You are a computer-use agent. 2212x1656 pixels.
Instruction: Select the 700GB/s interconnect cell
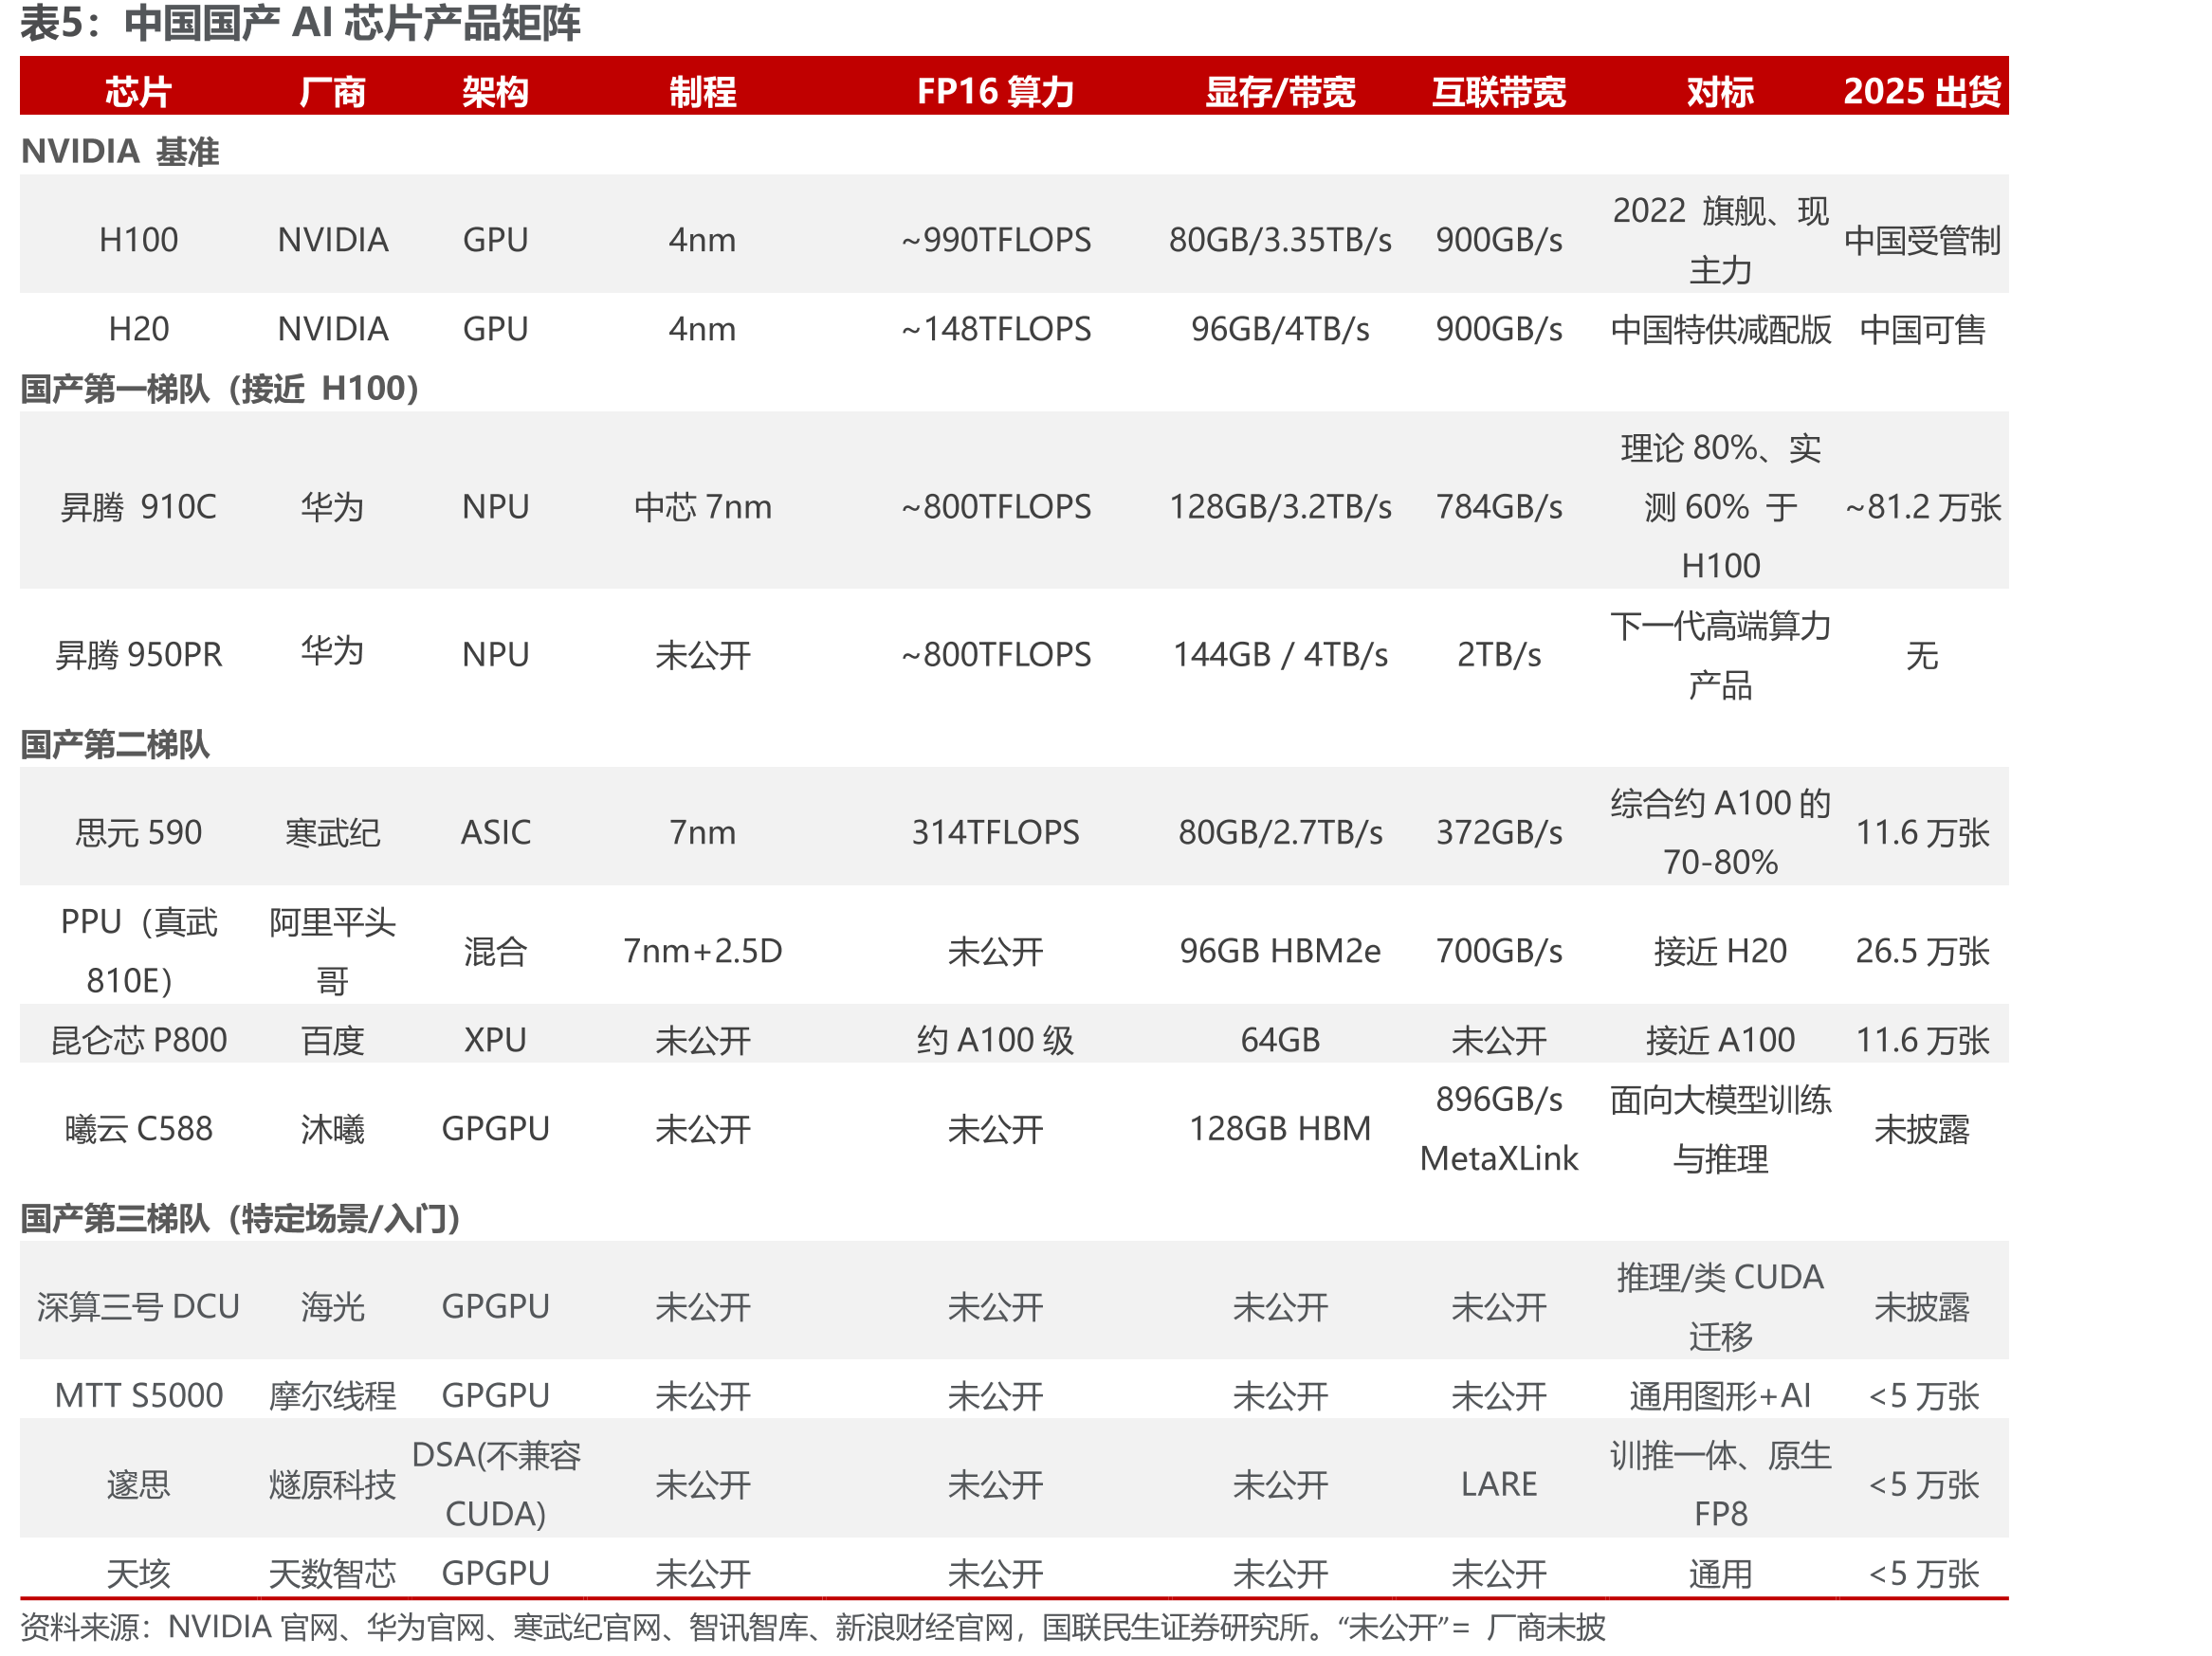[x=1498, y=951]
